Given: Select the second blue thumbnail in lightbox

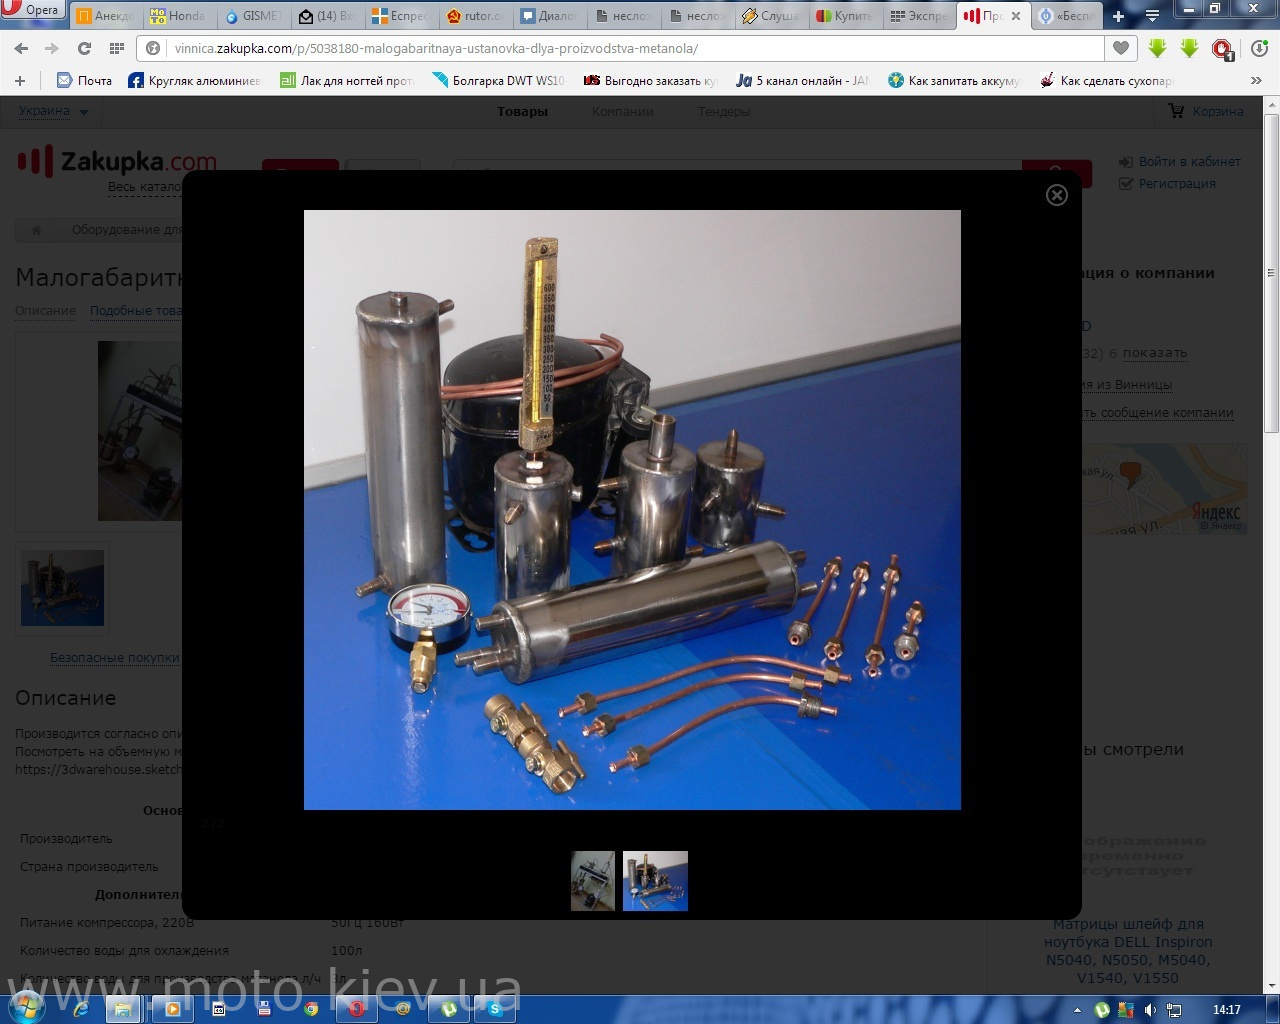Looking at the screenshot, I should (x=655, y=881).
